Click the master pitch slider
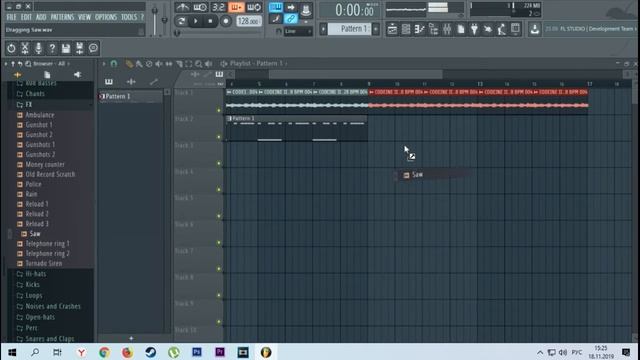The height and width of the screenshot is (360, 640). click(x=164, y=19)
